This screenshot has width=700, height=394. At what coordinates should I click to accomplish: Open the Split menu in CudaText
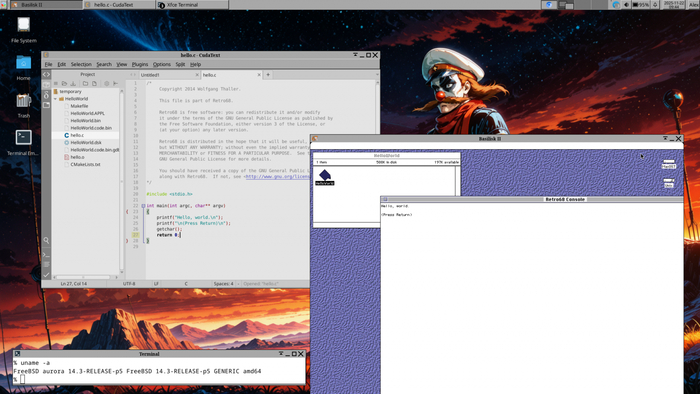(x=180, y=64)
